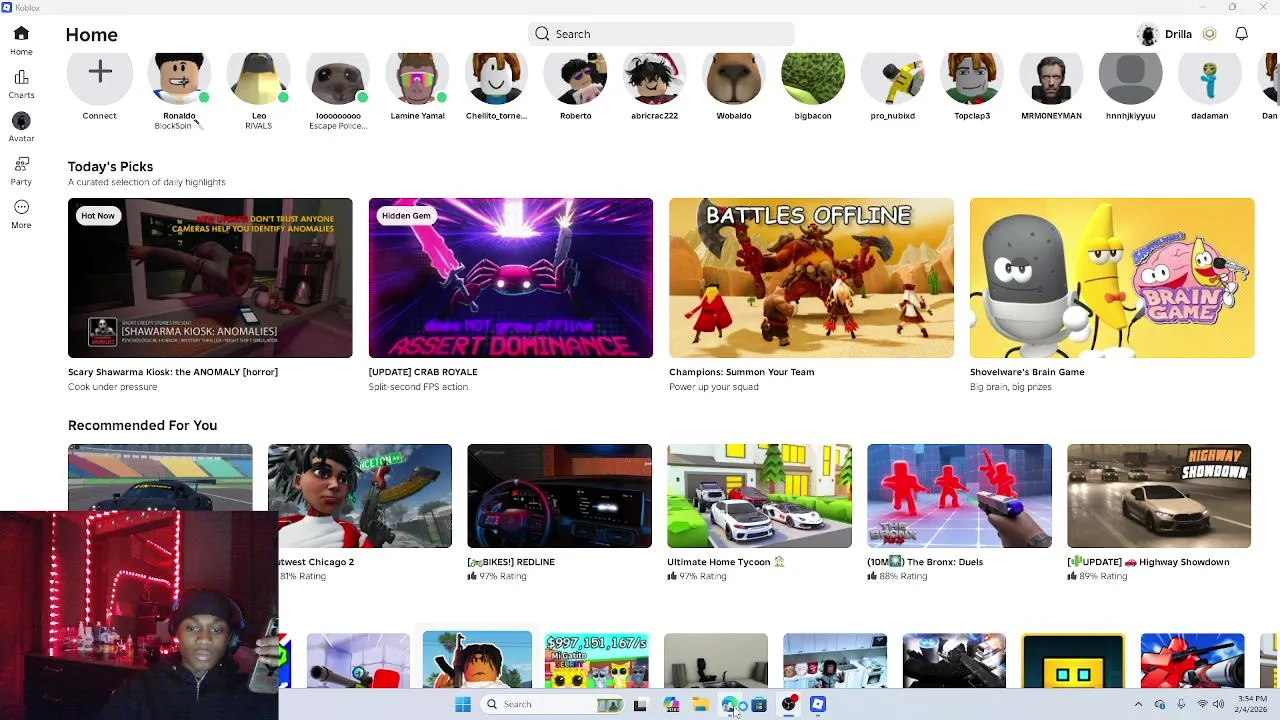Open Drilla's profile avatar icon
Image resolution: width=1280 pixels, height=720 pixels.
click(1147, 34)
